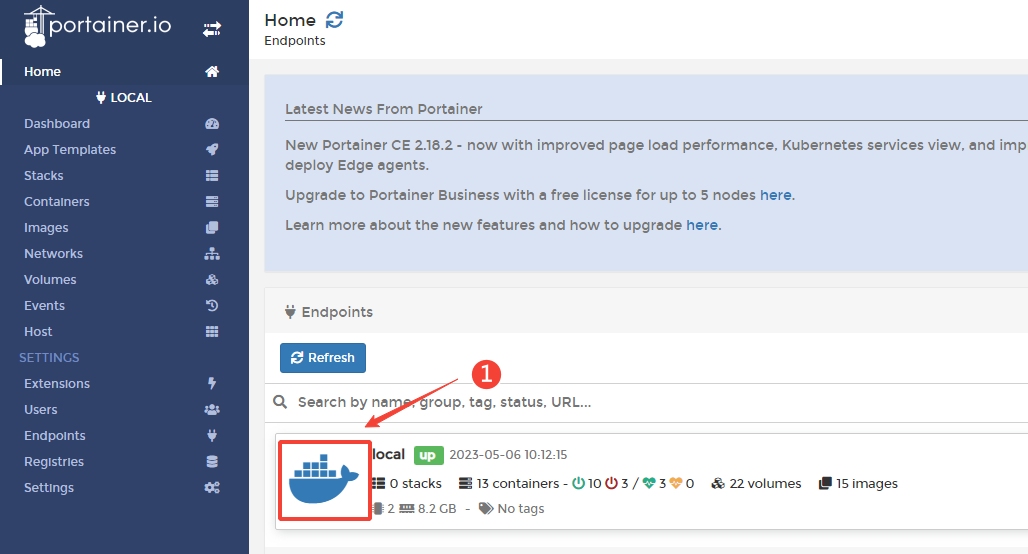
Task: Click the Host grid icon
Action: (x=212, y=332)
